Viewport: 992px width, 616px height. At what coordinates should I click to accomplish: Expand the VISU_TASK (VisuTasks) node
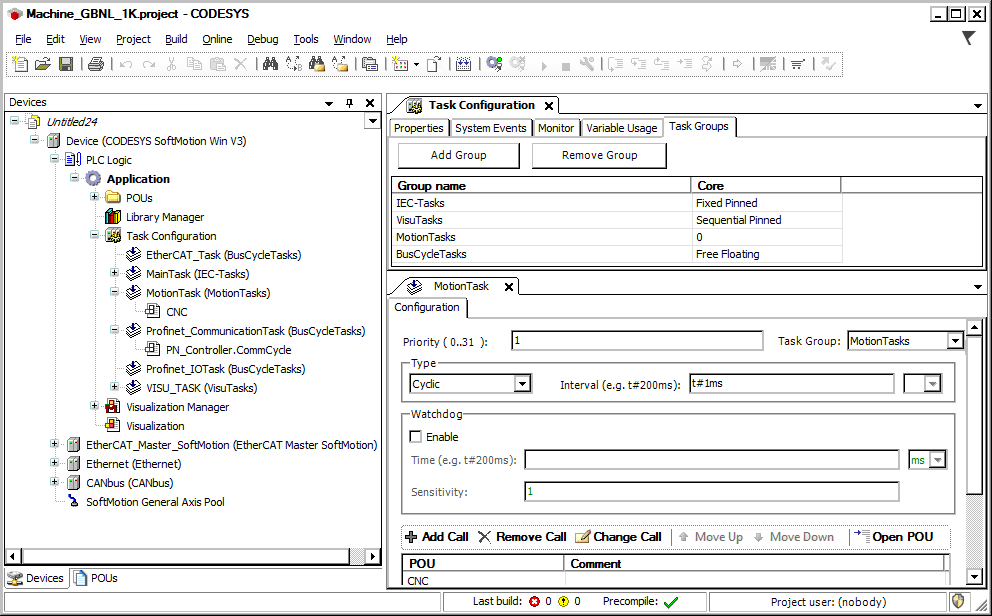click(114, 387)
